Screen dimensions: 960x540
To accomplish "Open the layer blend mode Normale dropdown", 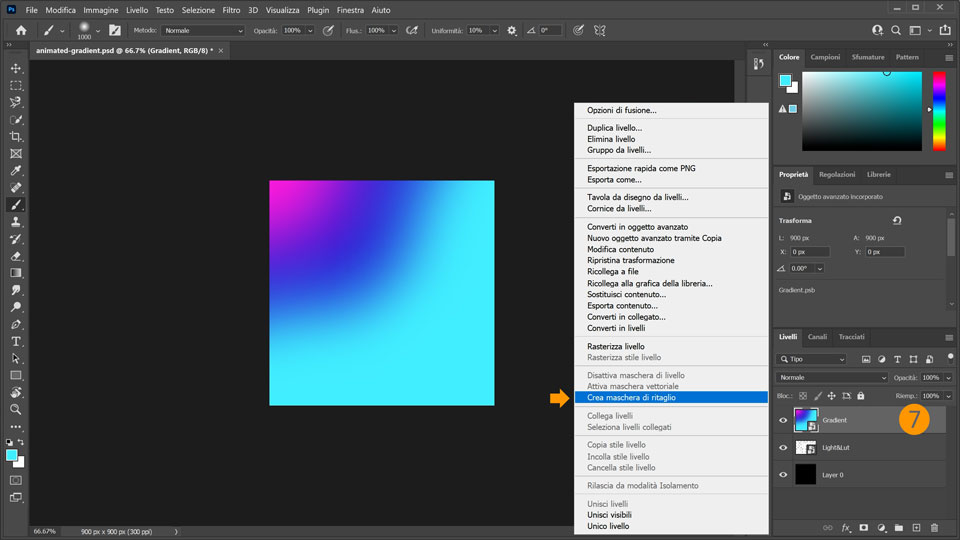I will [x=832, y=378].
